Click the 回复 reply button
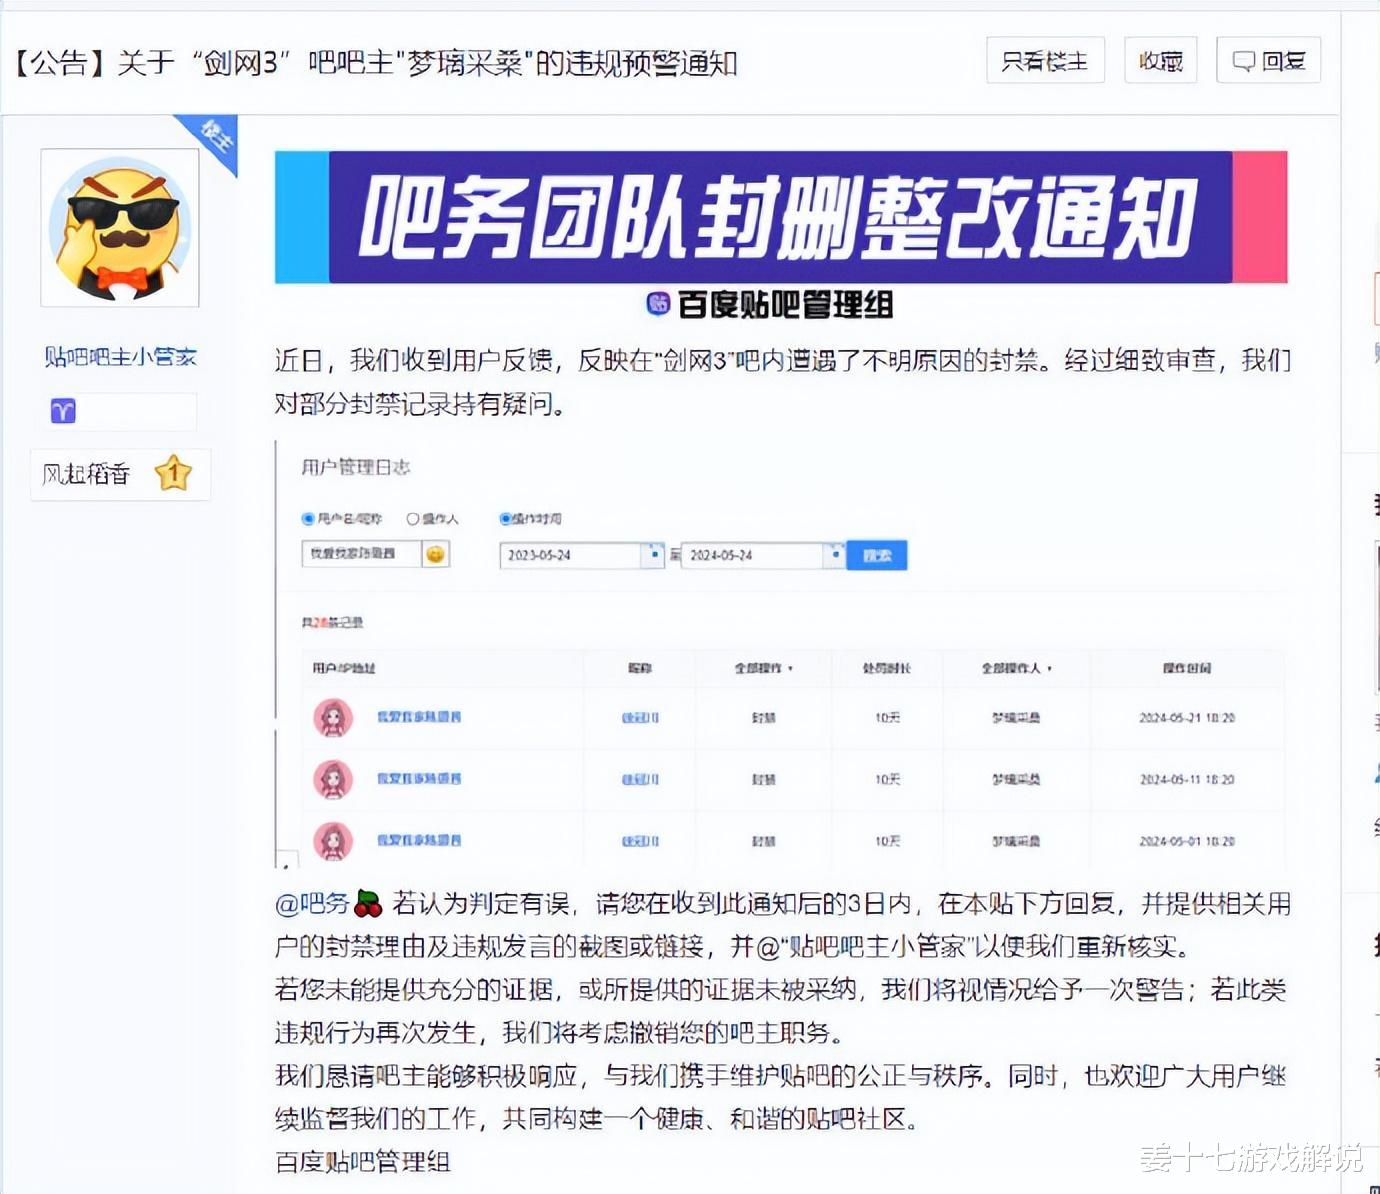The image size is (1380, 1194). 1268,60
